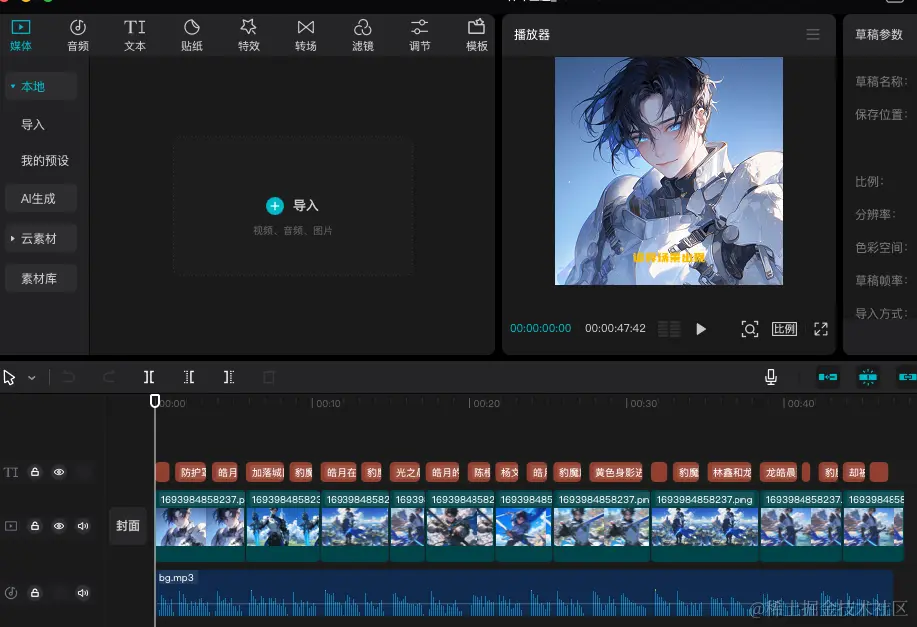
Task: Start voice recording with microphone
Action: 771,377
